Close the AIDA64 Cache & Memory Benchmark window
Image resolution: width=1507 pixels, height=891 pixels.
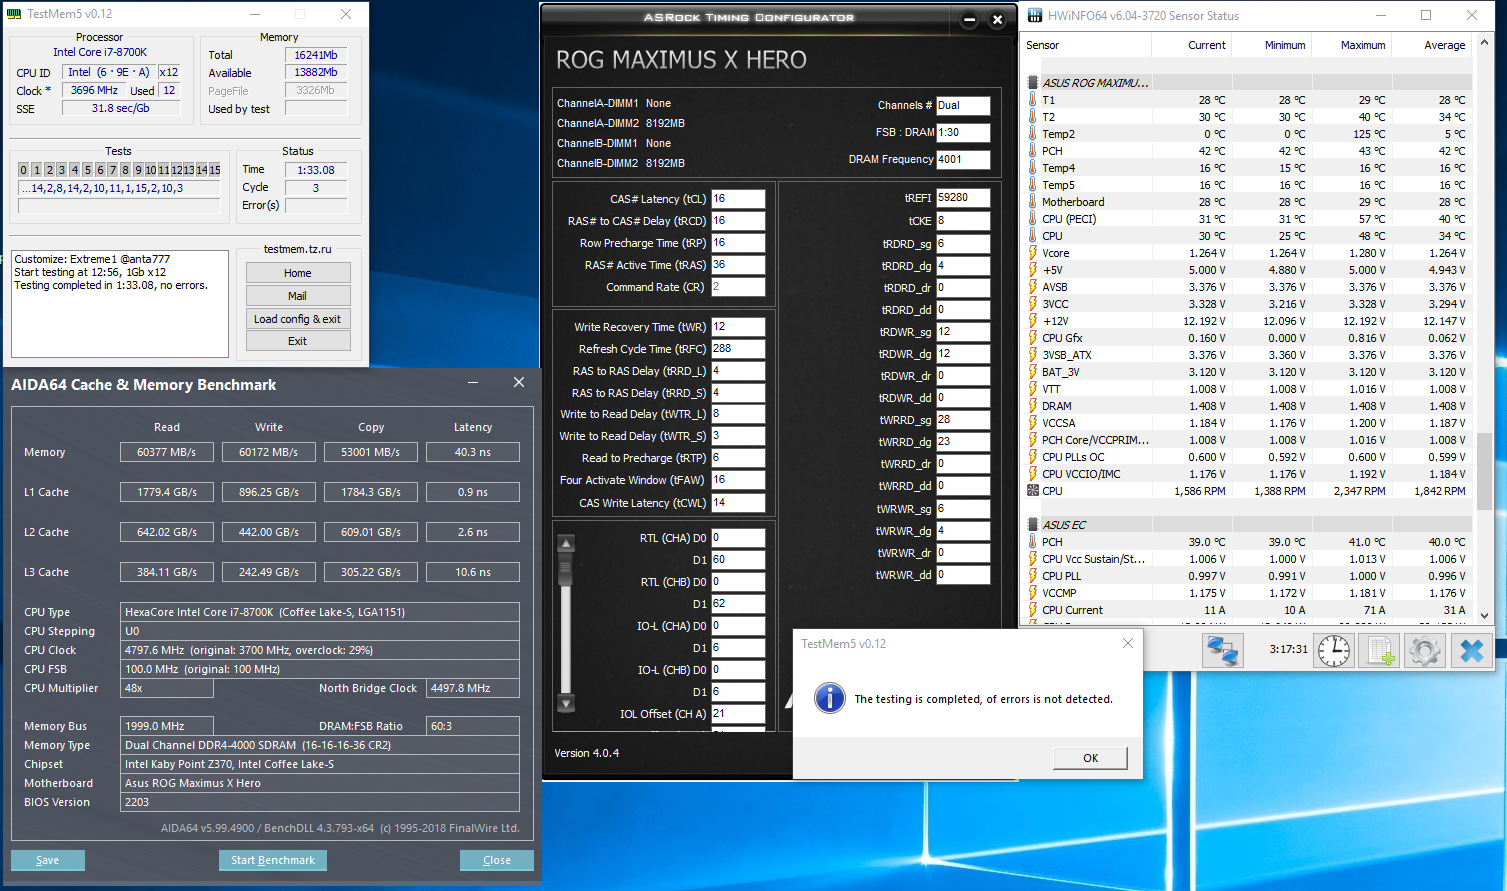point(518,382)
